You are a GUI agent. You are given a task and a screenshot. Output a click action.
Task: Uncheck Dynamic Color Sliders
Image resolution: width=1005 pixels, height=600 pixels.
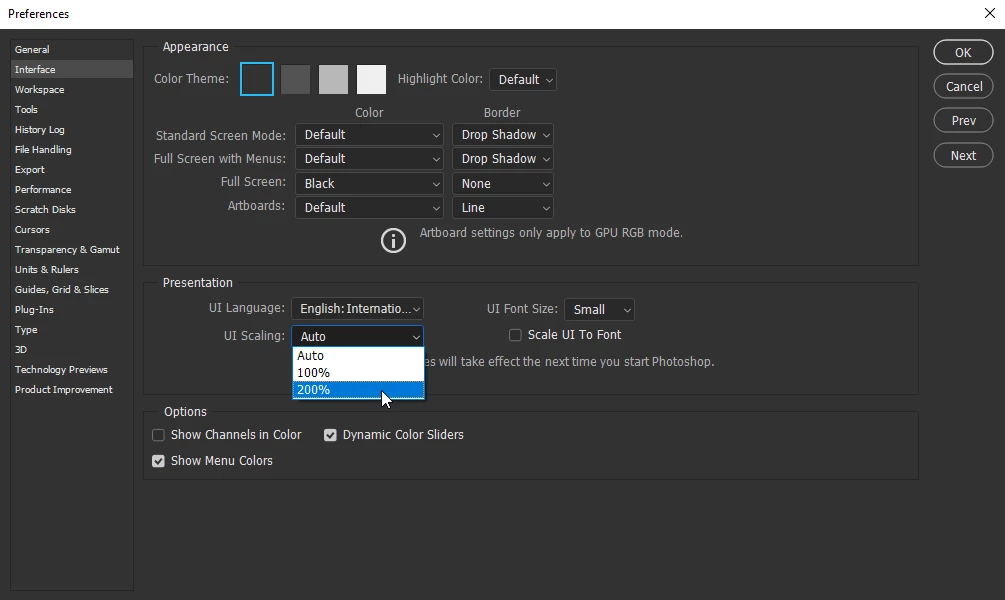[330, 435]
